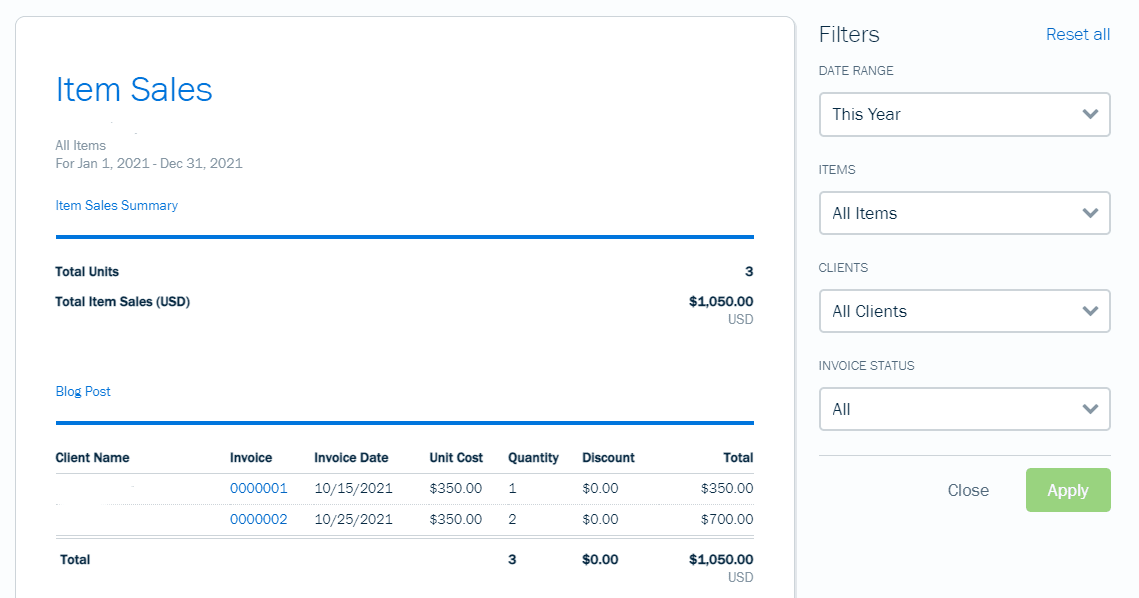This screenshot has height=598, width=1139.
Task: Open invoice 0000002
Action: (x=258, y=519)
